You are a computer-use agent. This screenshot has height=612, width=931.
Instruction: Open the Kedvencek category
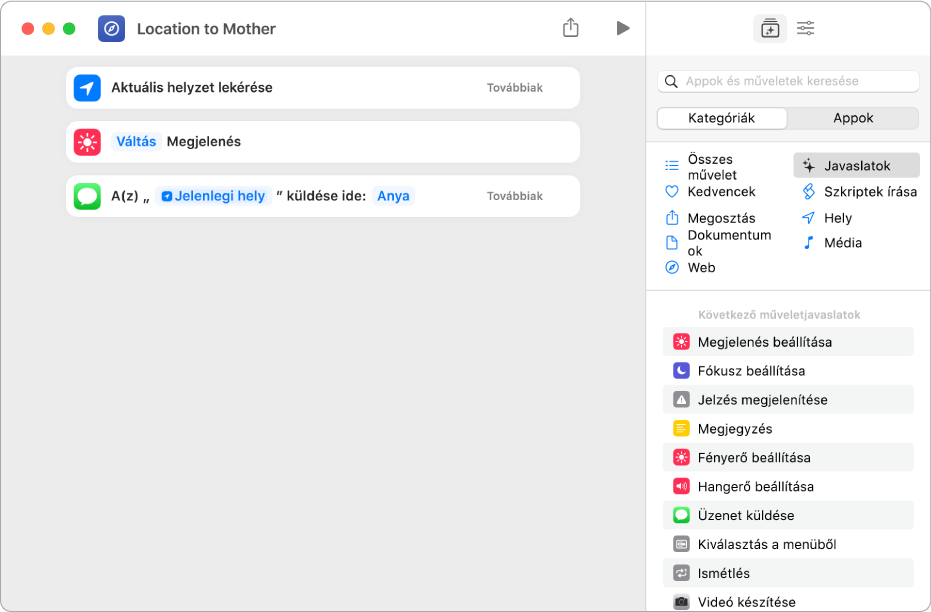click(x=720, y=191)
